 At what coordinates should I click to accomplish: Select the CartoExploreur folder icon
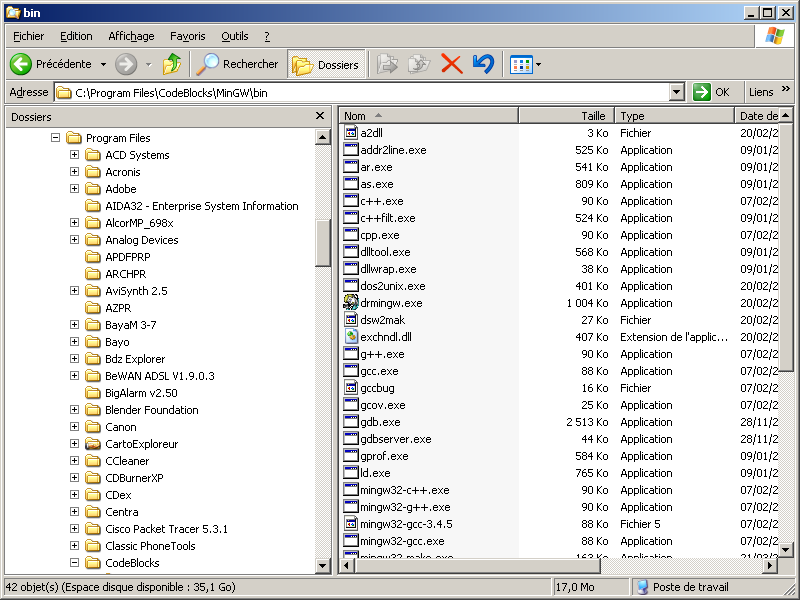[x=92, y=444]
